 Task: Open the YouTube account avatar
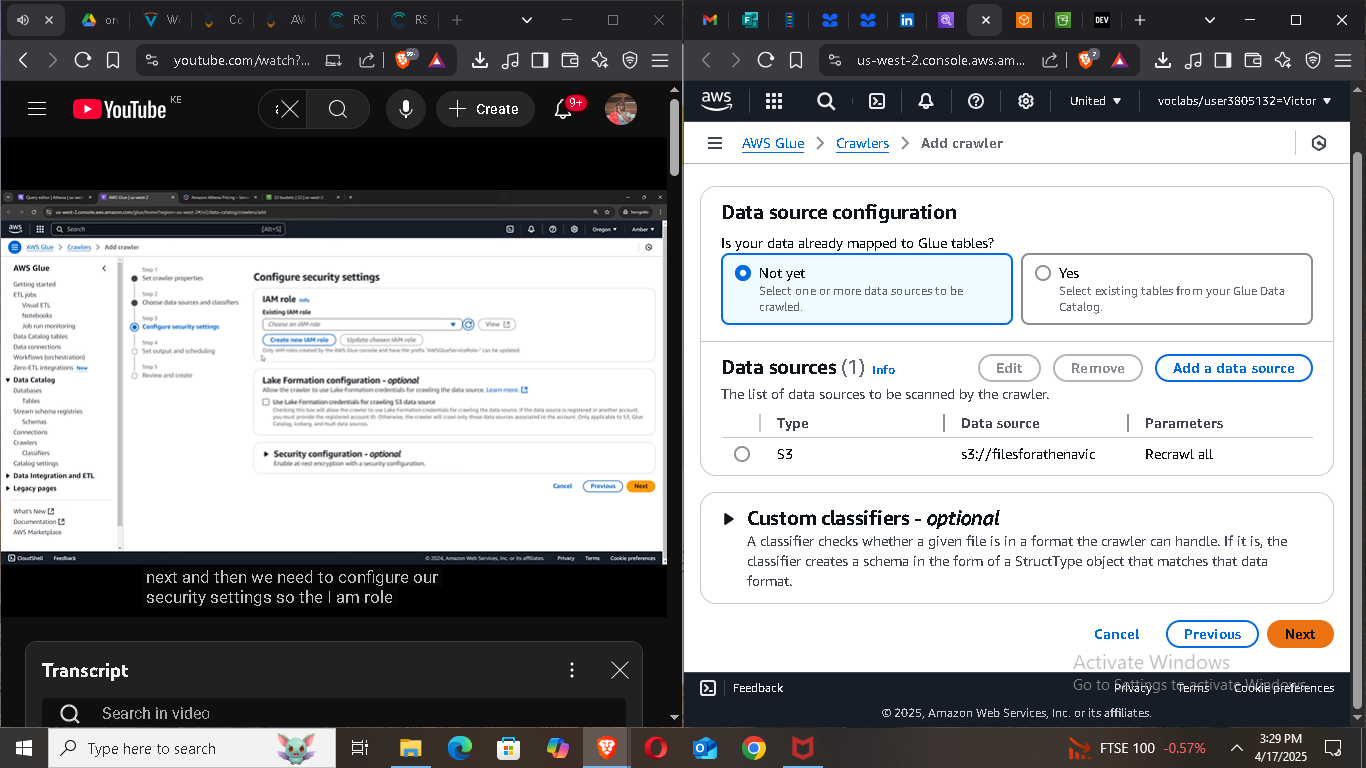[x=621, y=109]
